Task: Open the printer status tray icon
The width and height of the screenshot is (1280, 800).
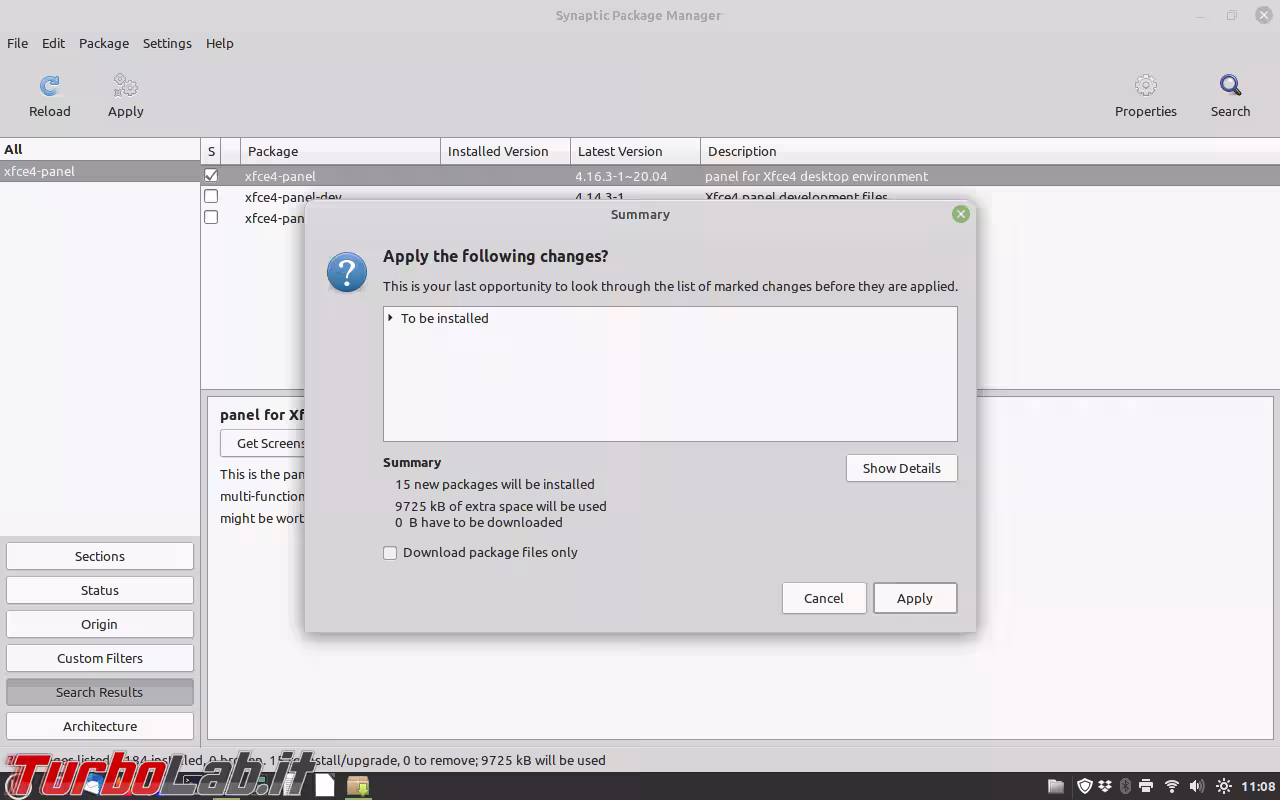Action: 1146,786
